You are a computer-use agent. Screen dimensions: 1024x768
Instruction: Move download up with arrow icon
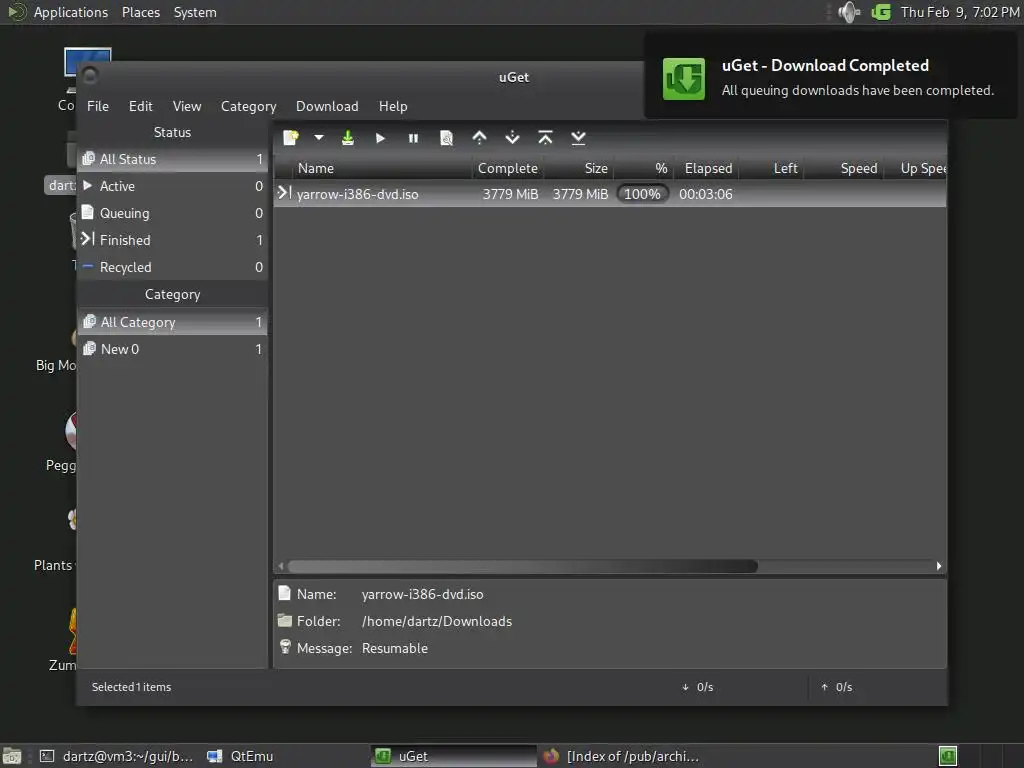[479, 138]
